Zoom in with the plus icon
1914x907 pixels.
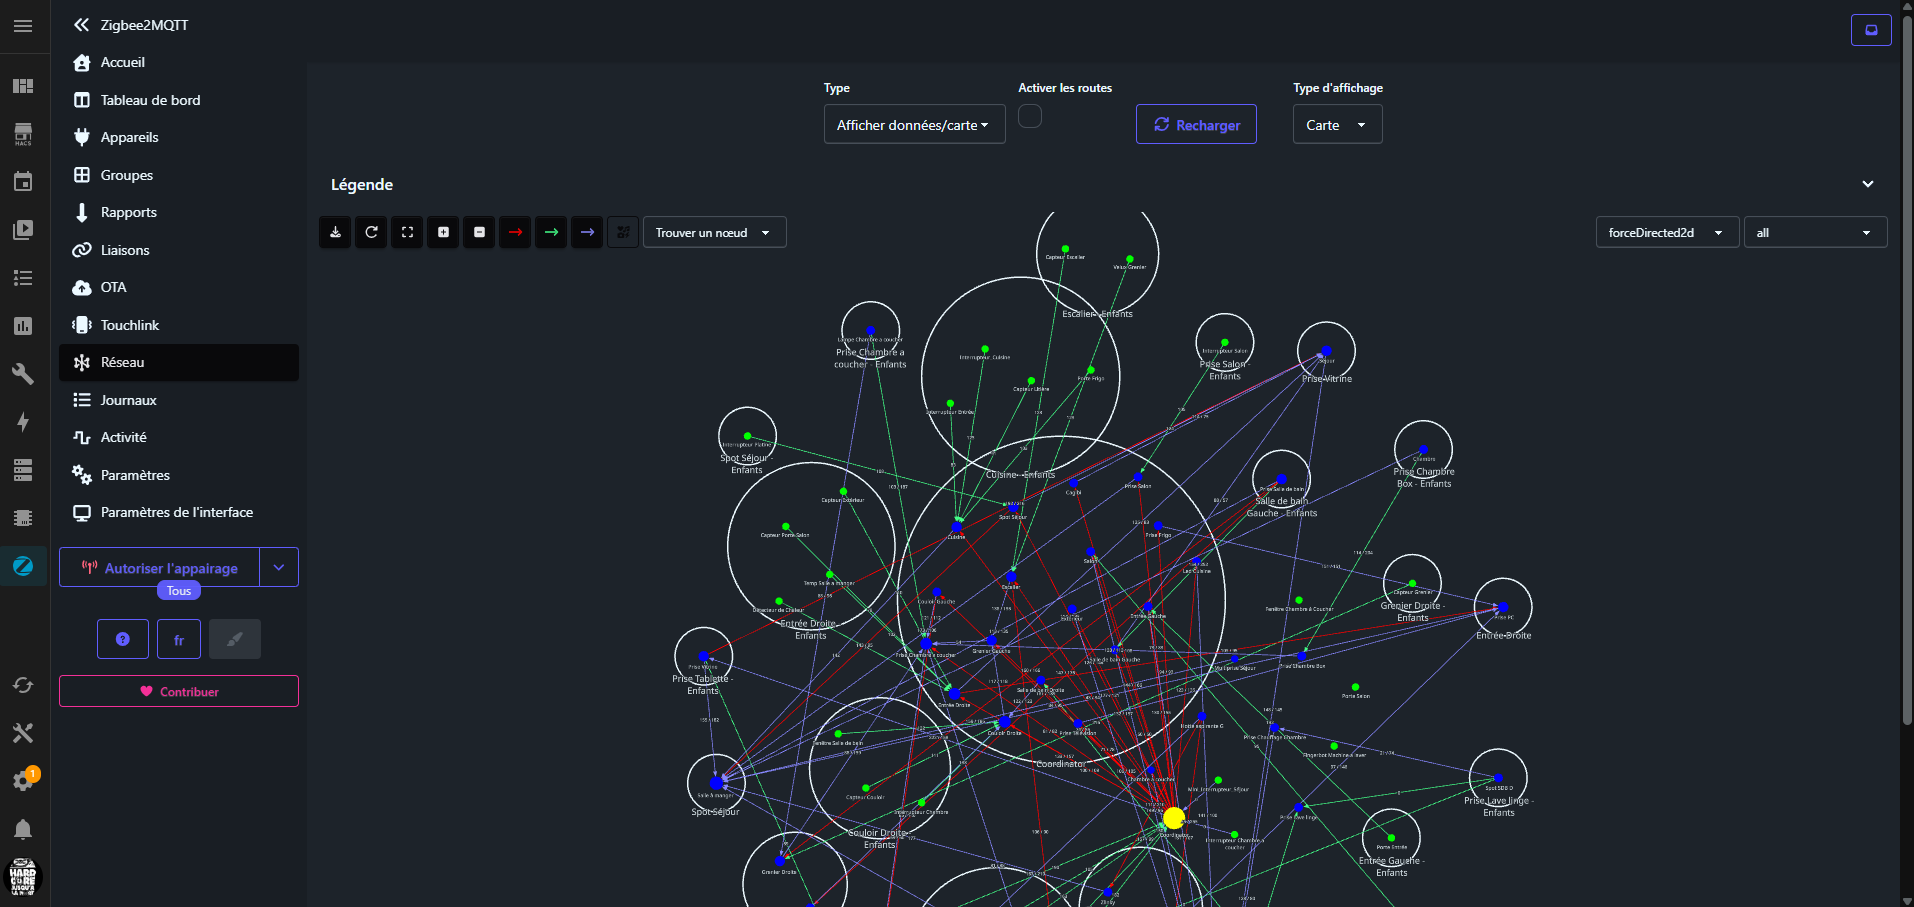[x=443, y=232]
